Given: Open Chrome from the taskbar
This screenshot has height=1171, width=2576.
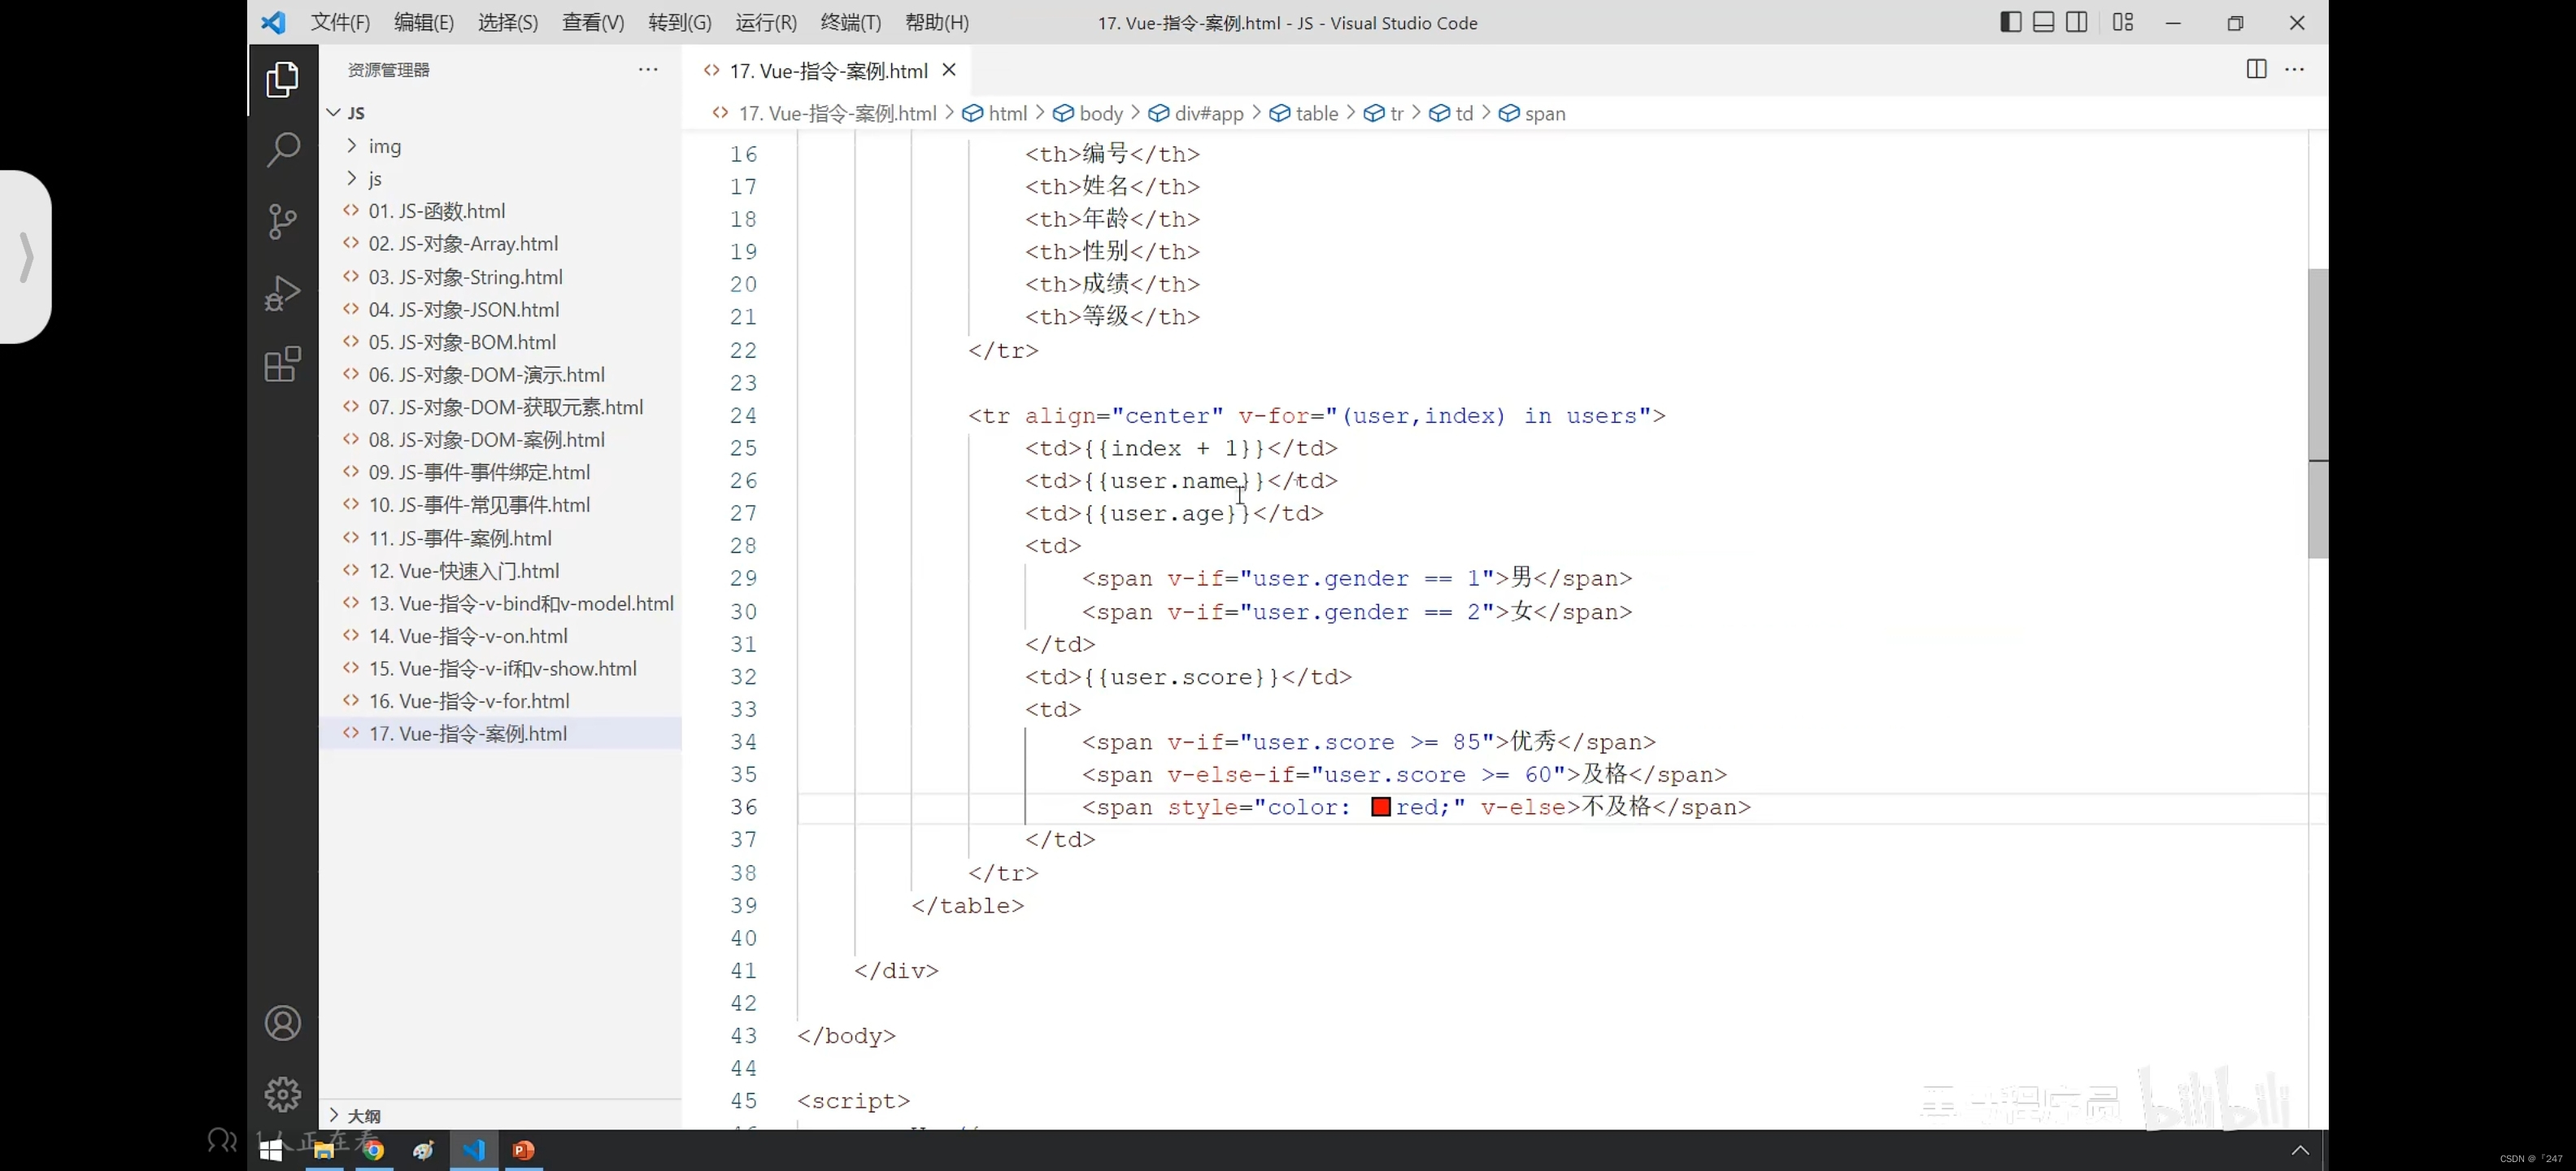Looking at the screenshot, I should pos(374,1150).
